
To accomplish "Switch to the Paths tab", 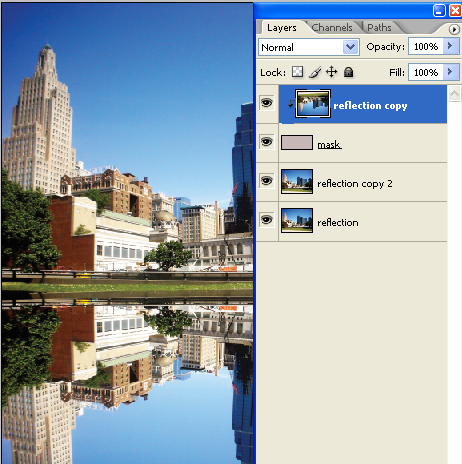I will coord(379,27).
